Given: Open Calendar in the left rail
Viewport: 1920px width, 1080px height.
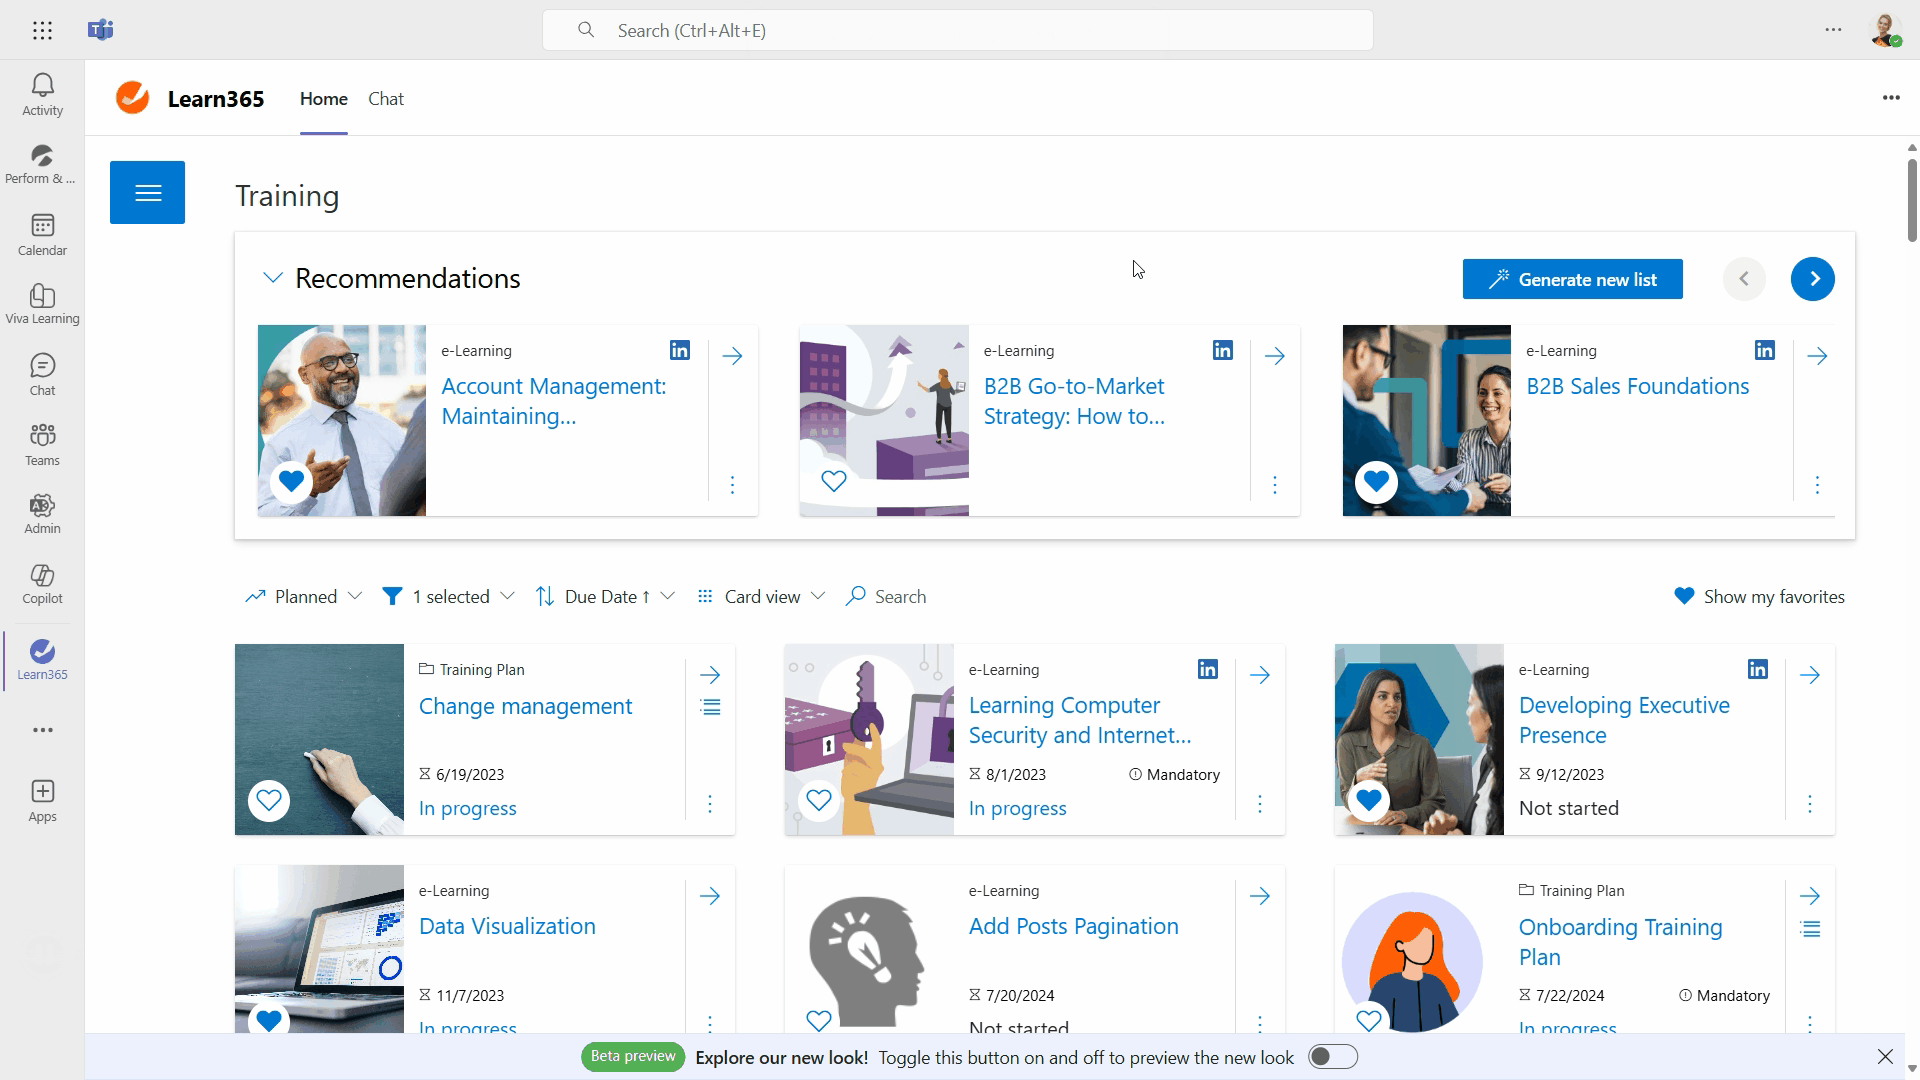Looking at the screenshot, I should tap(42, 235).
